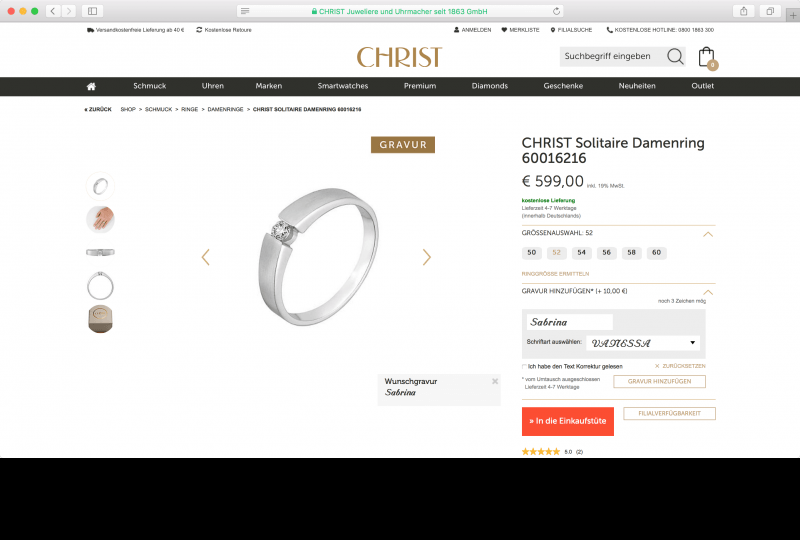The width and height of the screenshot is (800, 540).
Task: Reload the page in Safari
Action: pos(556,11)
